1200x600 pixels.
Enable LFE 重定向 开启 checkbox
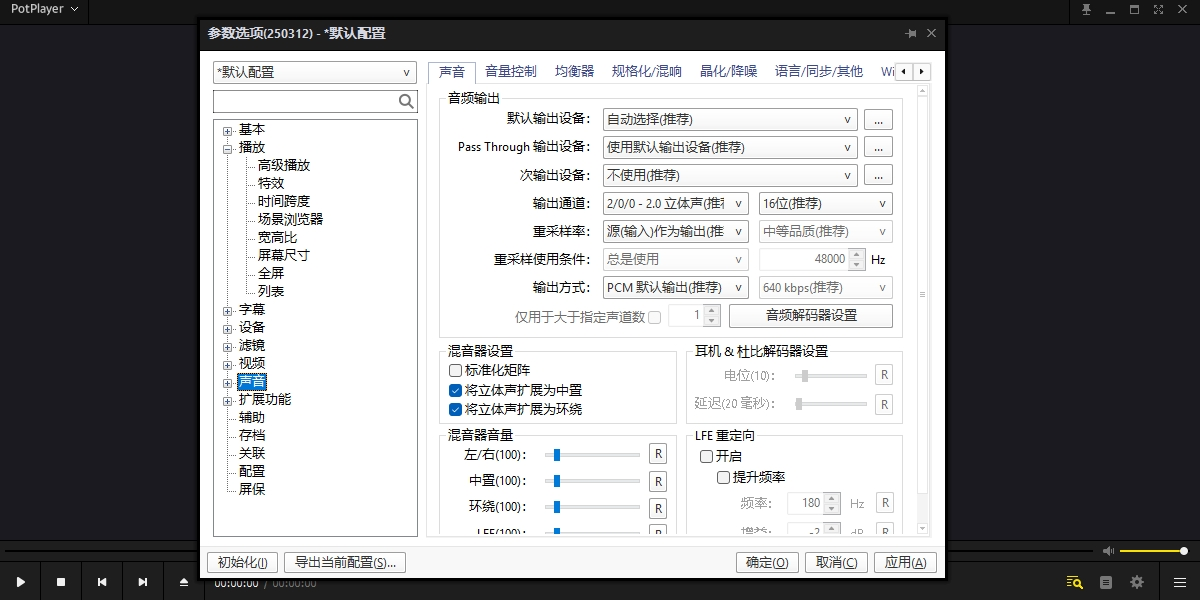tap(707, 456)
